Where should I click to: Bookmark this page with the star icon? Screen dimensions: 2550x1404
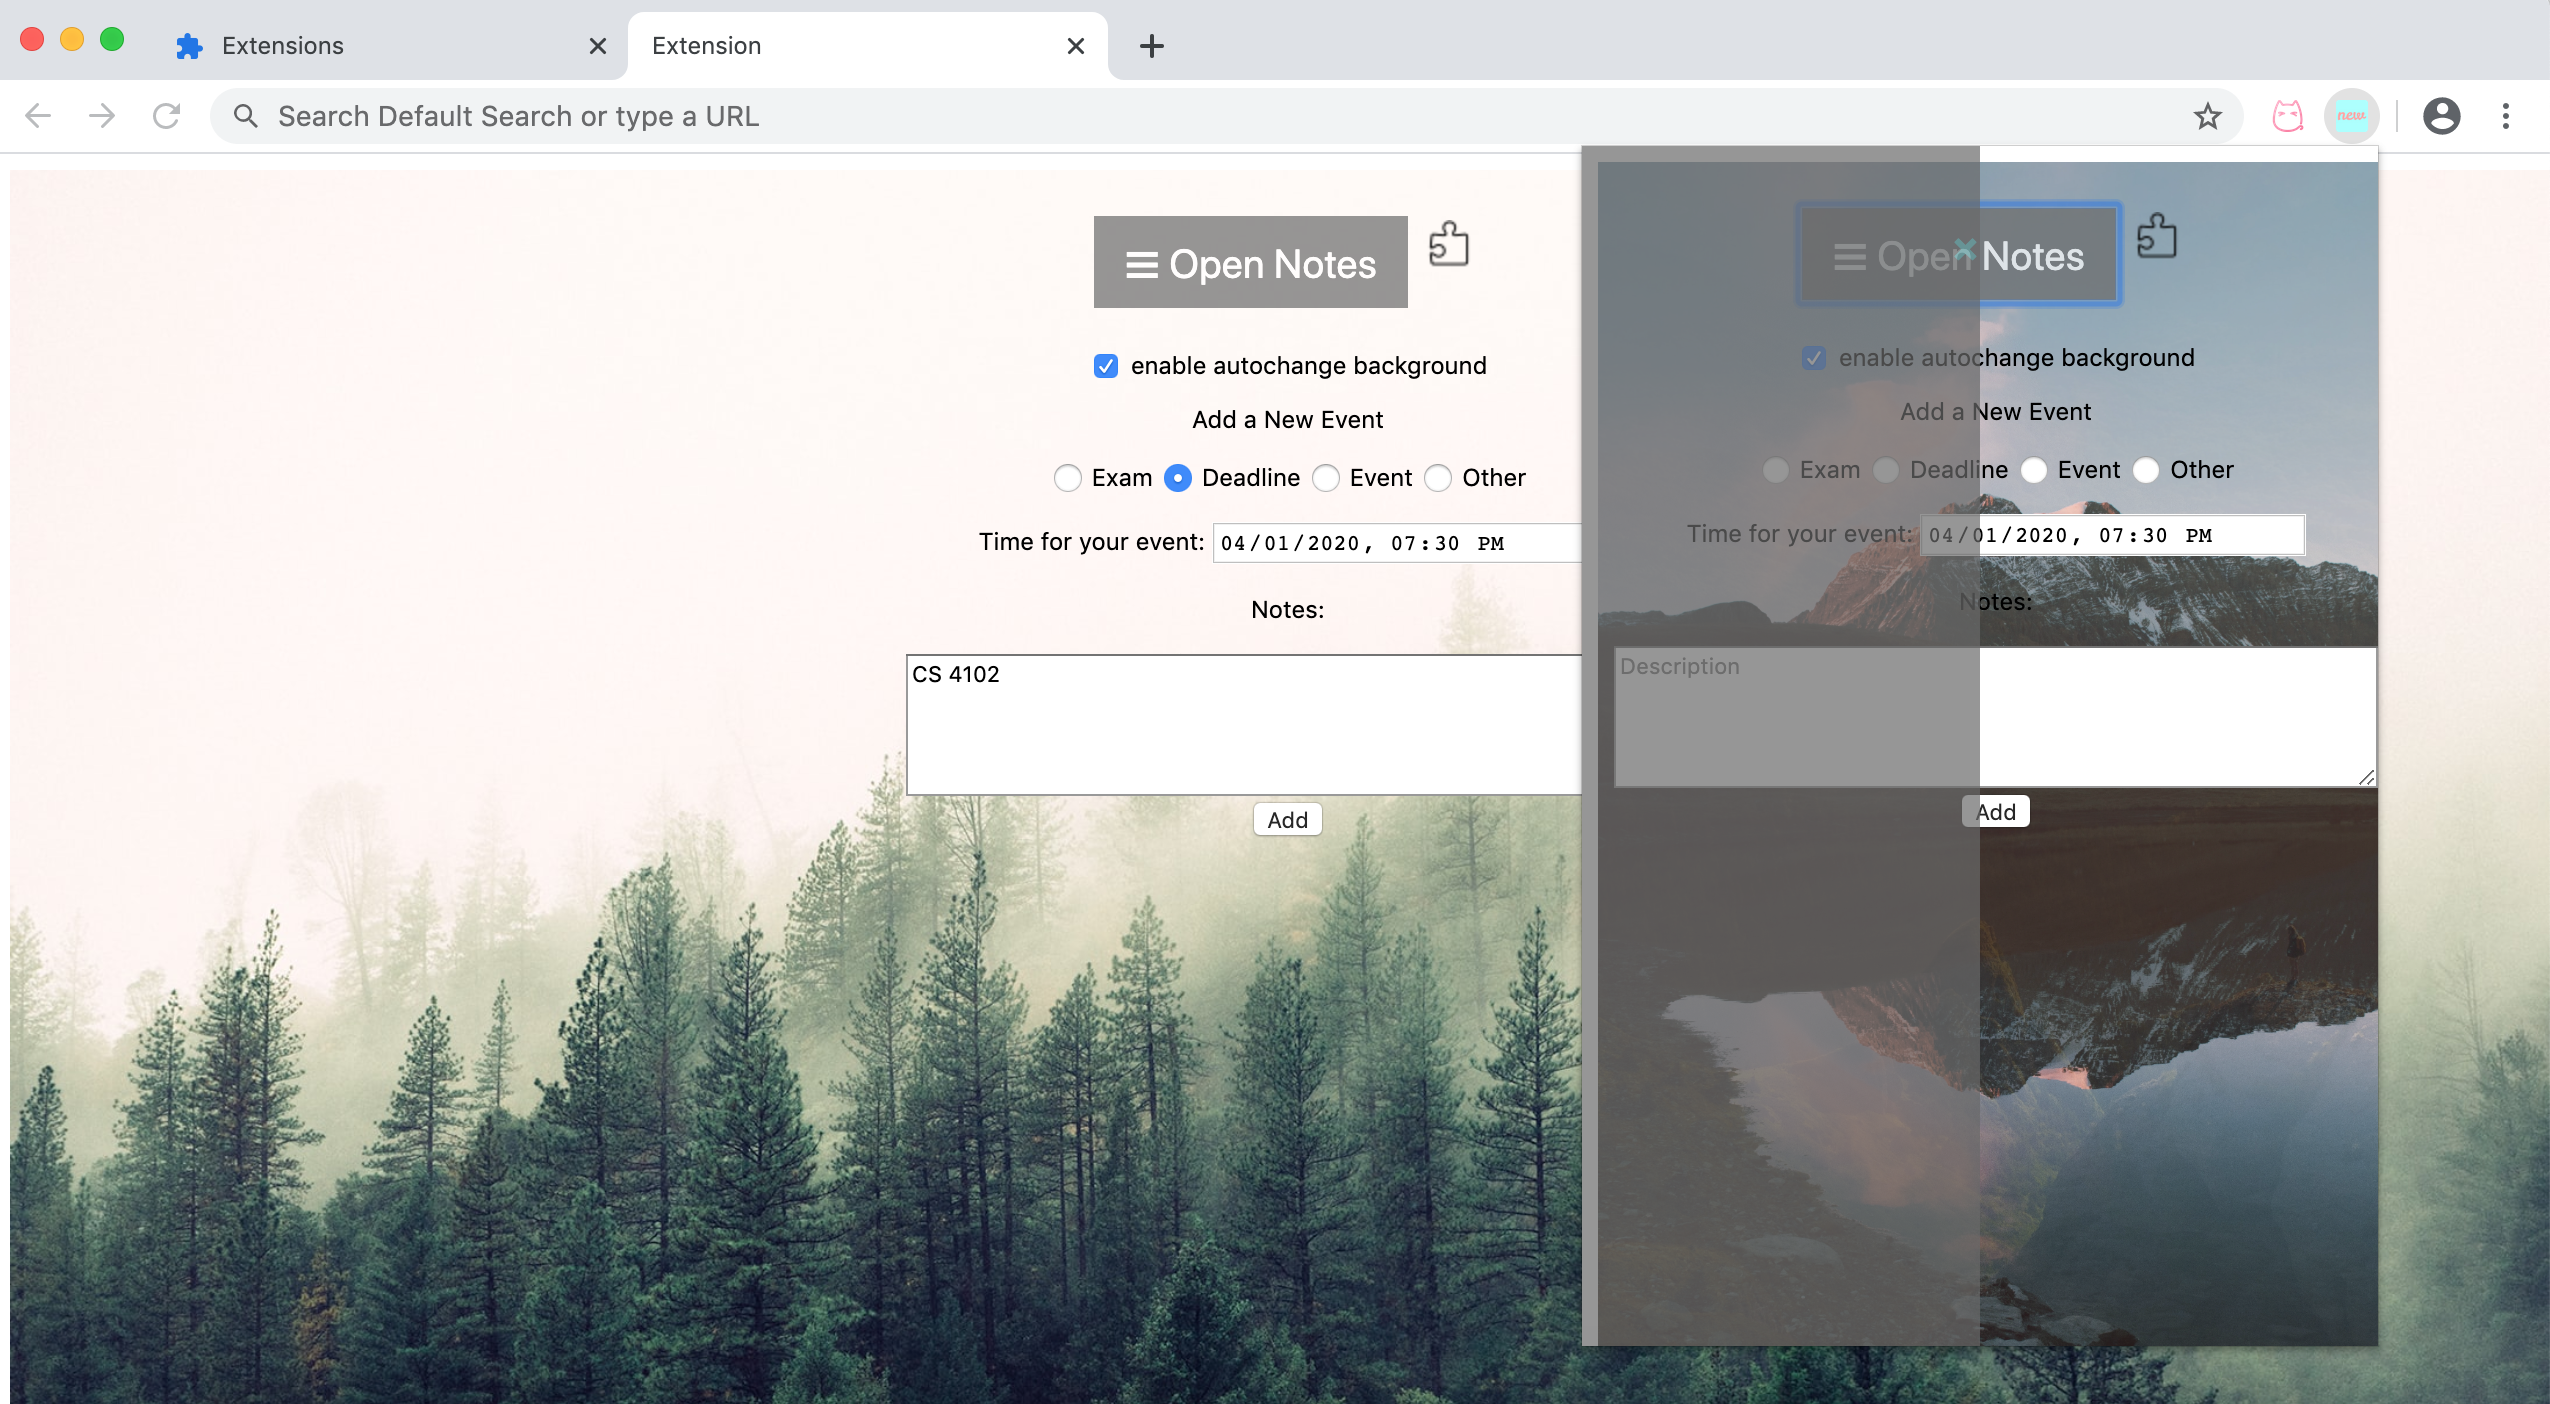(2207, 116)
